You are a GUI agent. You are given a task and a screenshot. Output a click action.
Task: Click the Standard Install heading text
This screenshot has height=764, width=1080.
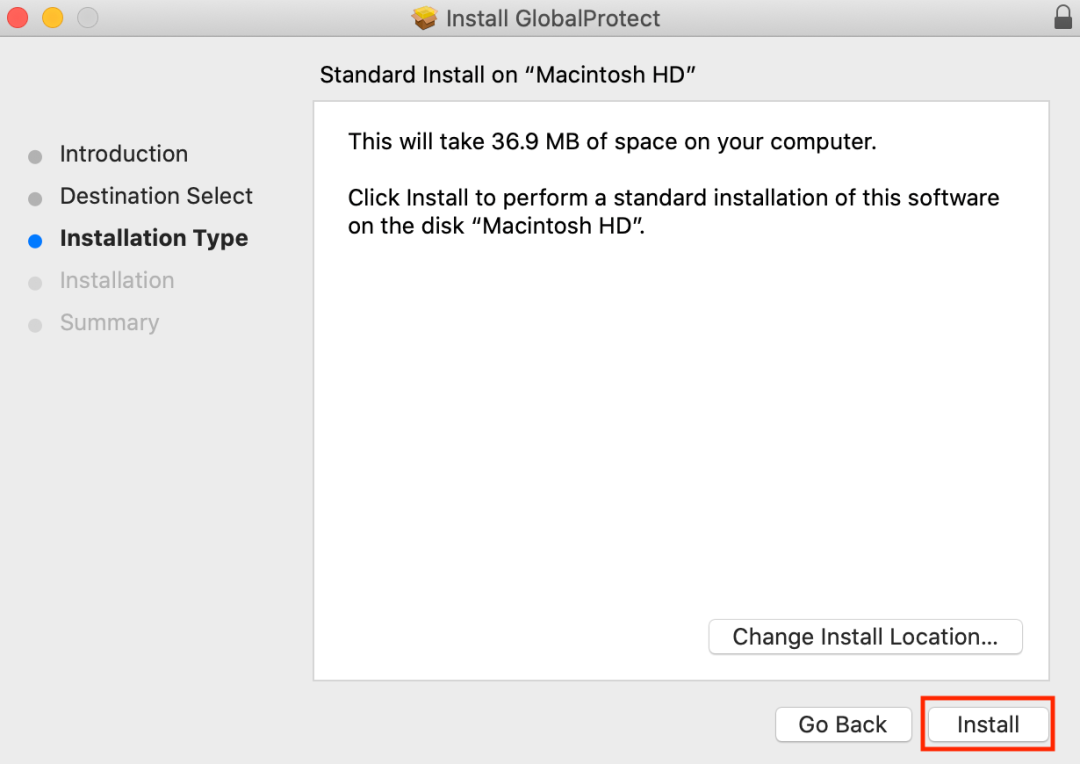pos(508,74)
